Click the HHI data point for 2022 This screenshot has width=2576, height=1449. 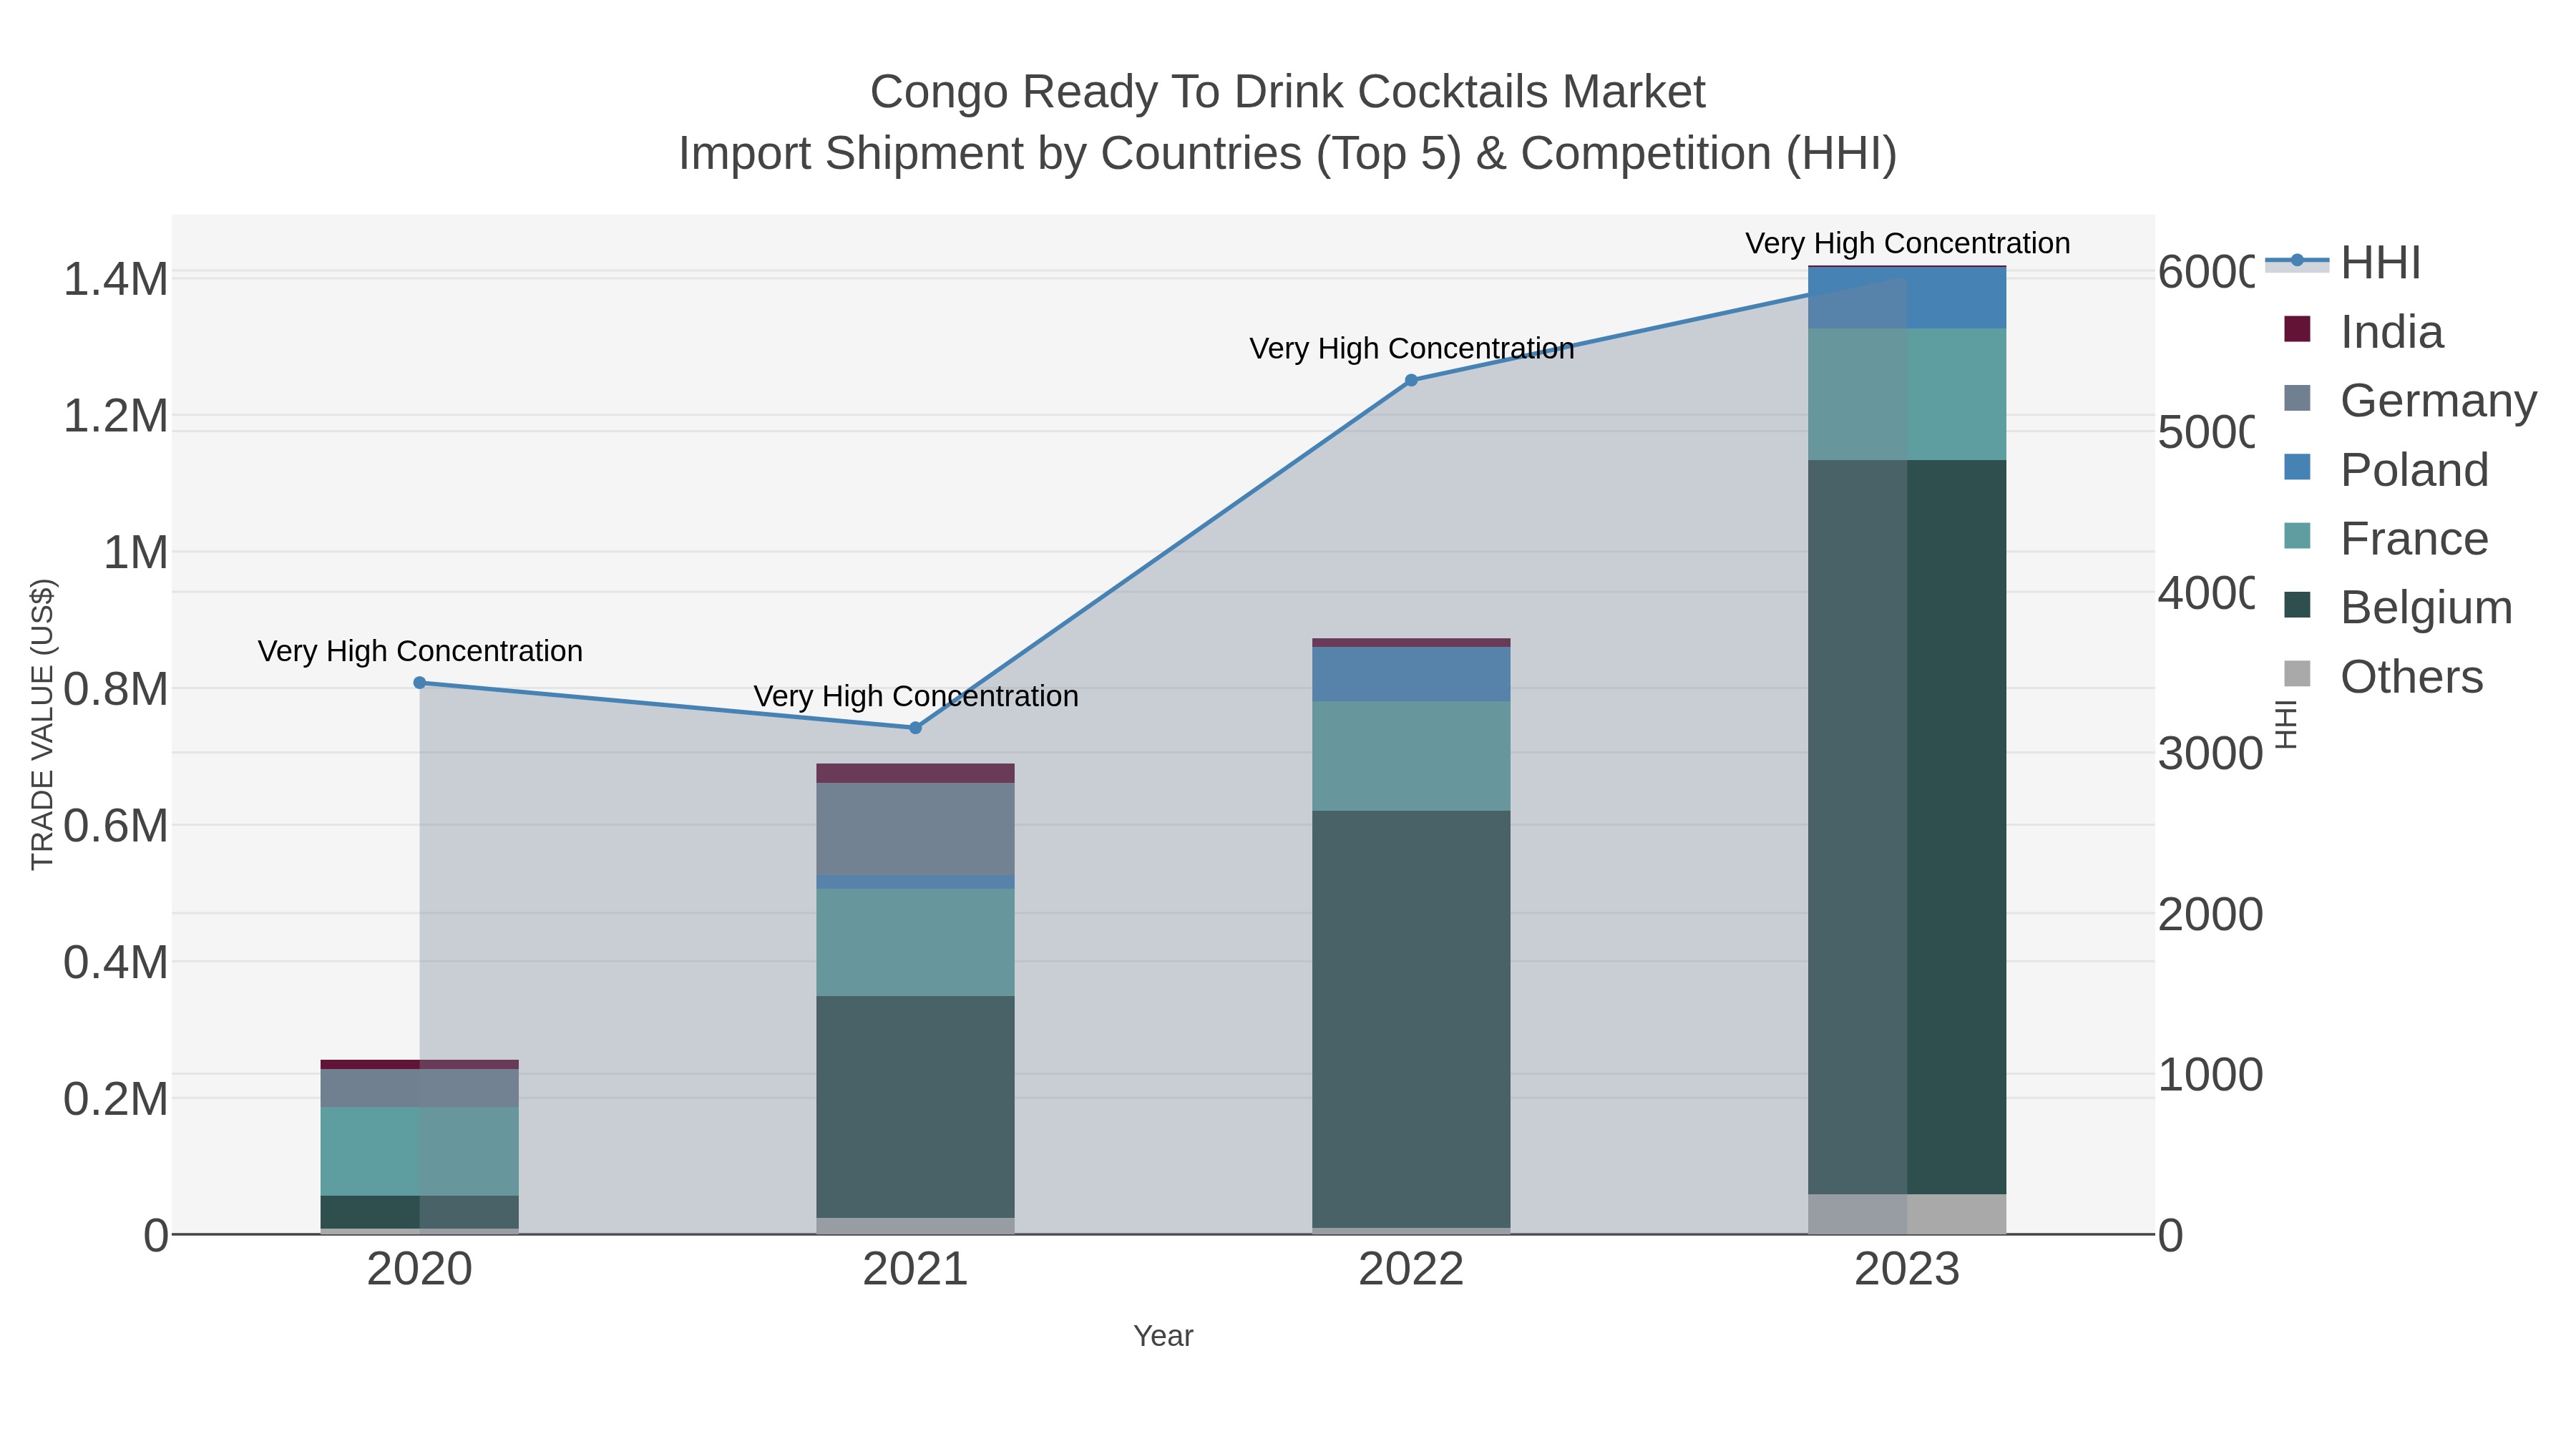coord(1411,380)
